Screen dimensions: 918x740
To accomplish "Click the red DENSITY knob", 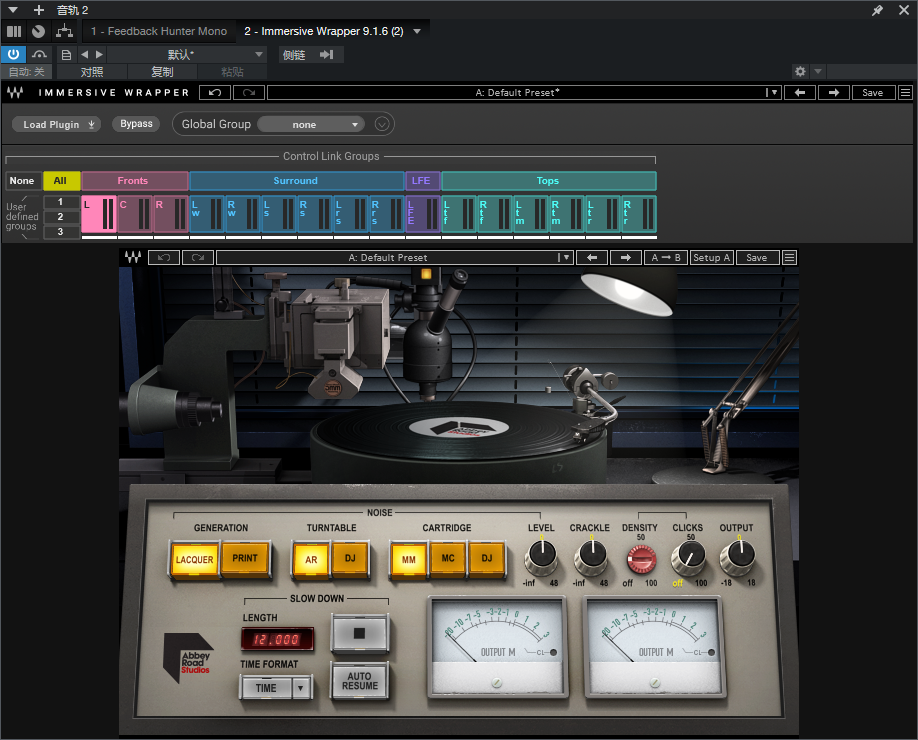I will (x=641, y=559).
